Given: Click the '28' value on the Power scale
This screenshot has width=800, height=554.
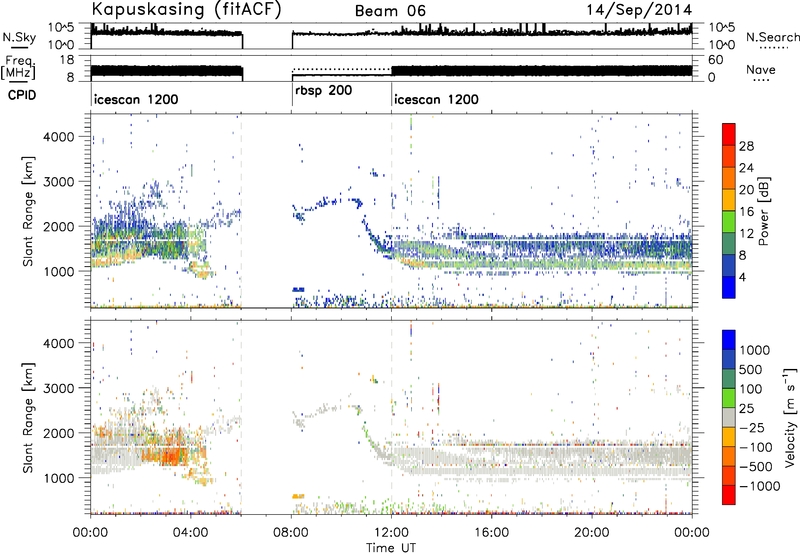Looking at the screenshot, I should tap(746, 146).
